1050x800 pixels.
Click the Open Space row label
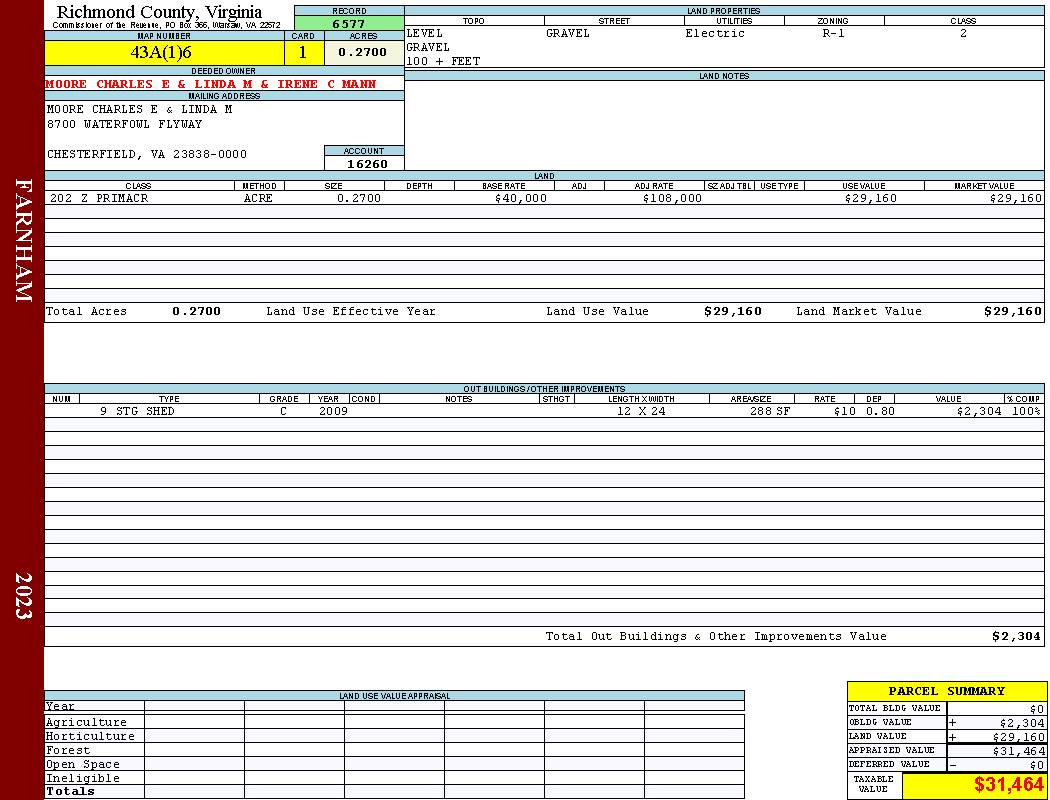click(83, 765)
